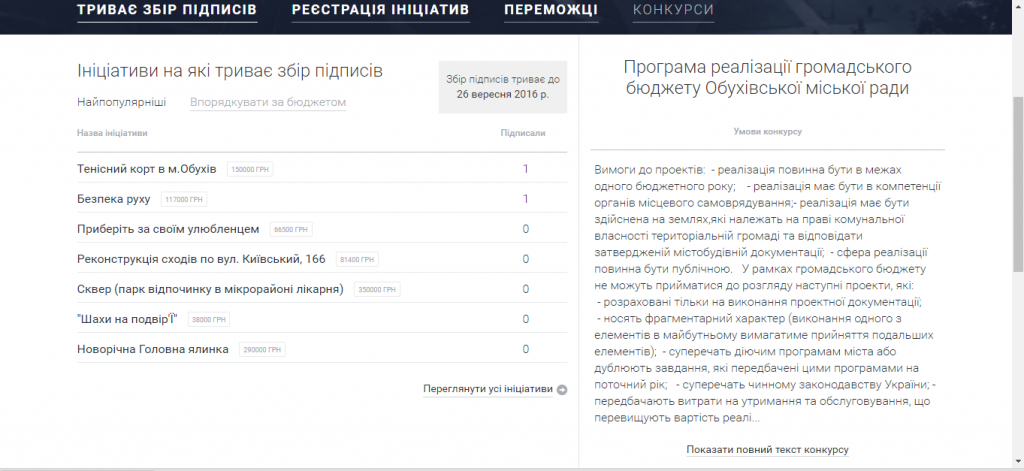Sort initiatives by 'Найпопулярніші'
The image size is (1024, 471).
[x=121, y=102]
